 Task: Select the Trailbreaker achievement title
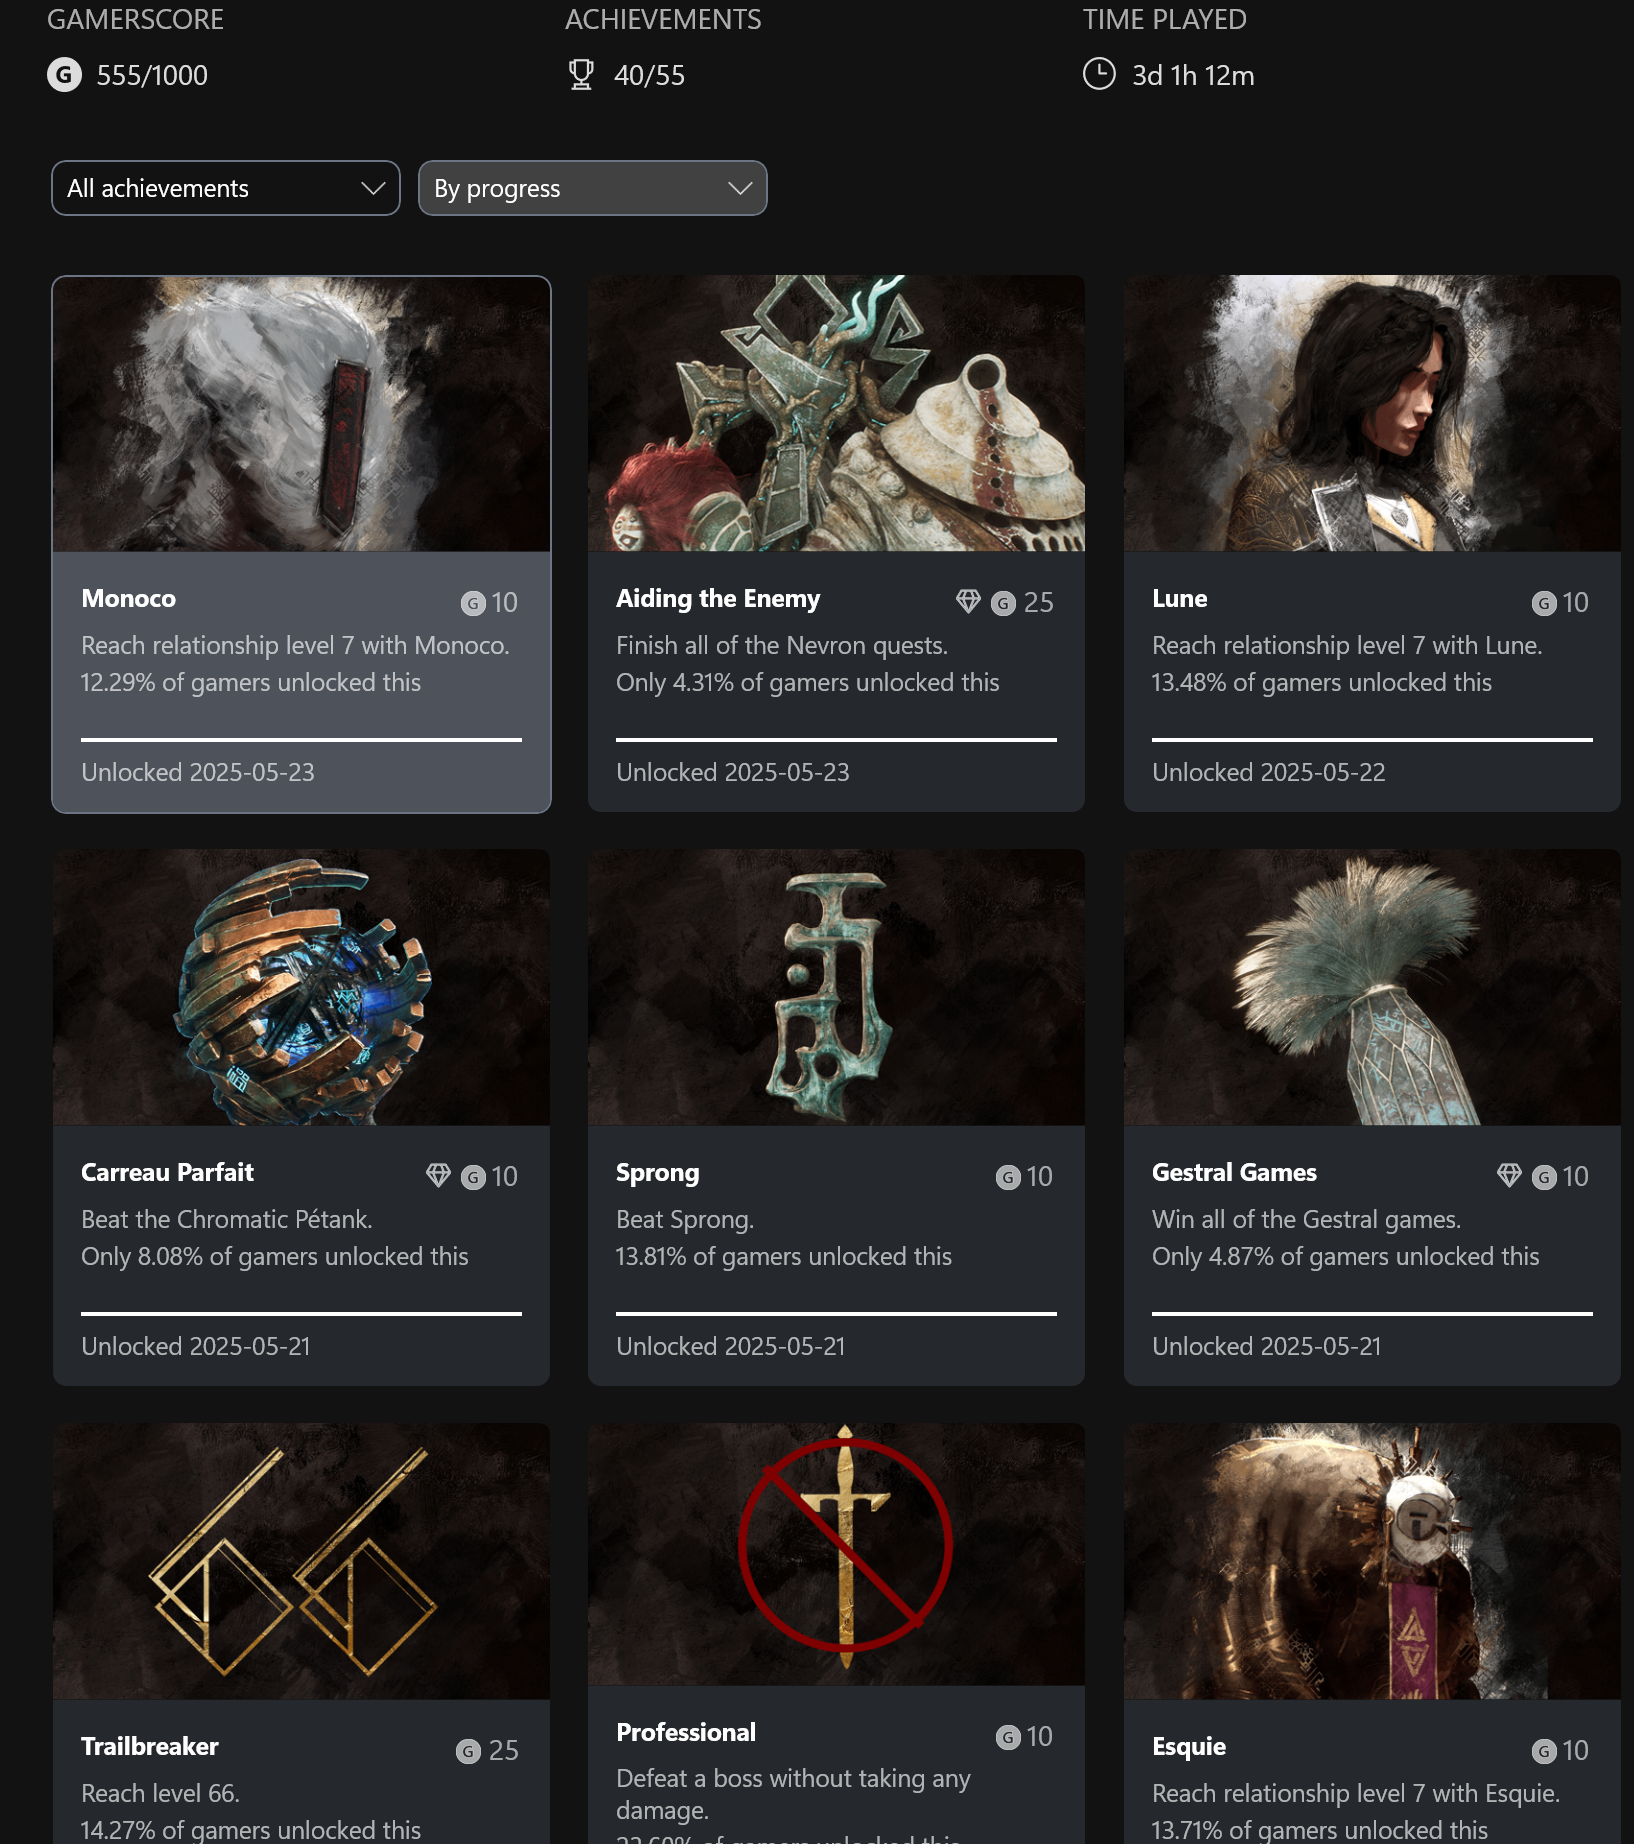pyautogui.click(x=149, y=1746)
